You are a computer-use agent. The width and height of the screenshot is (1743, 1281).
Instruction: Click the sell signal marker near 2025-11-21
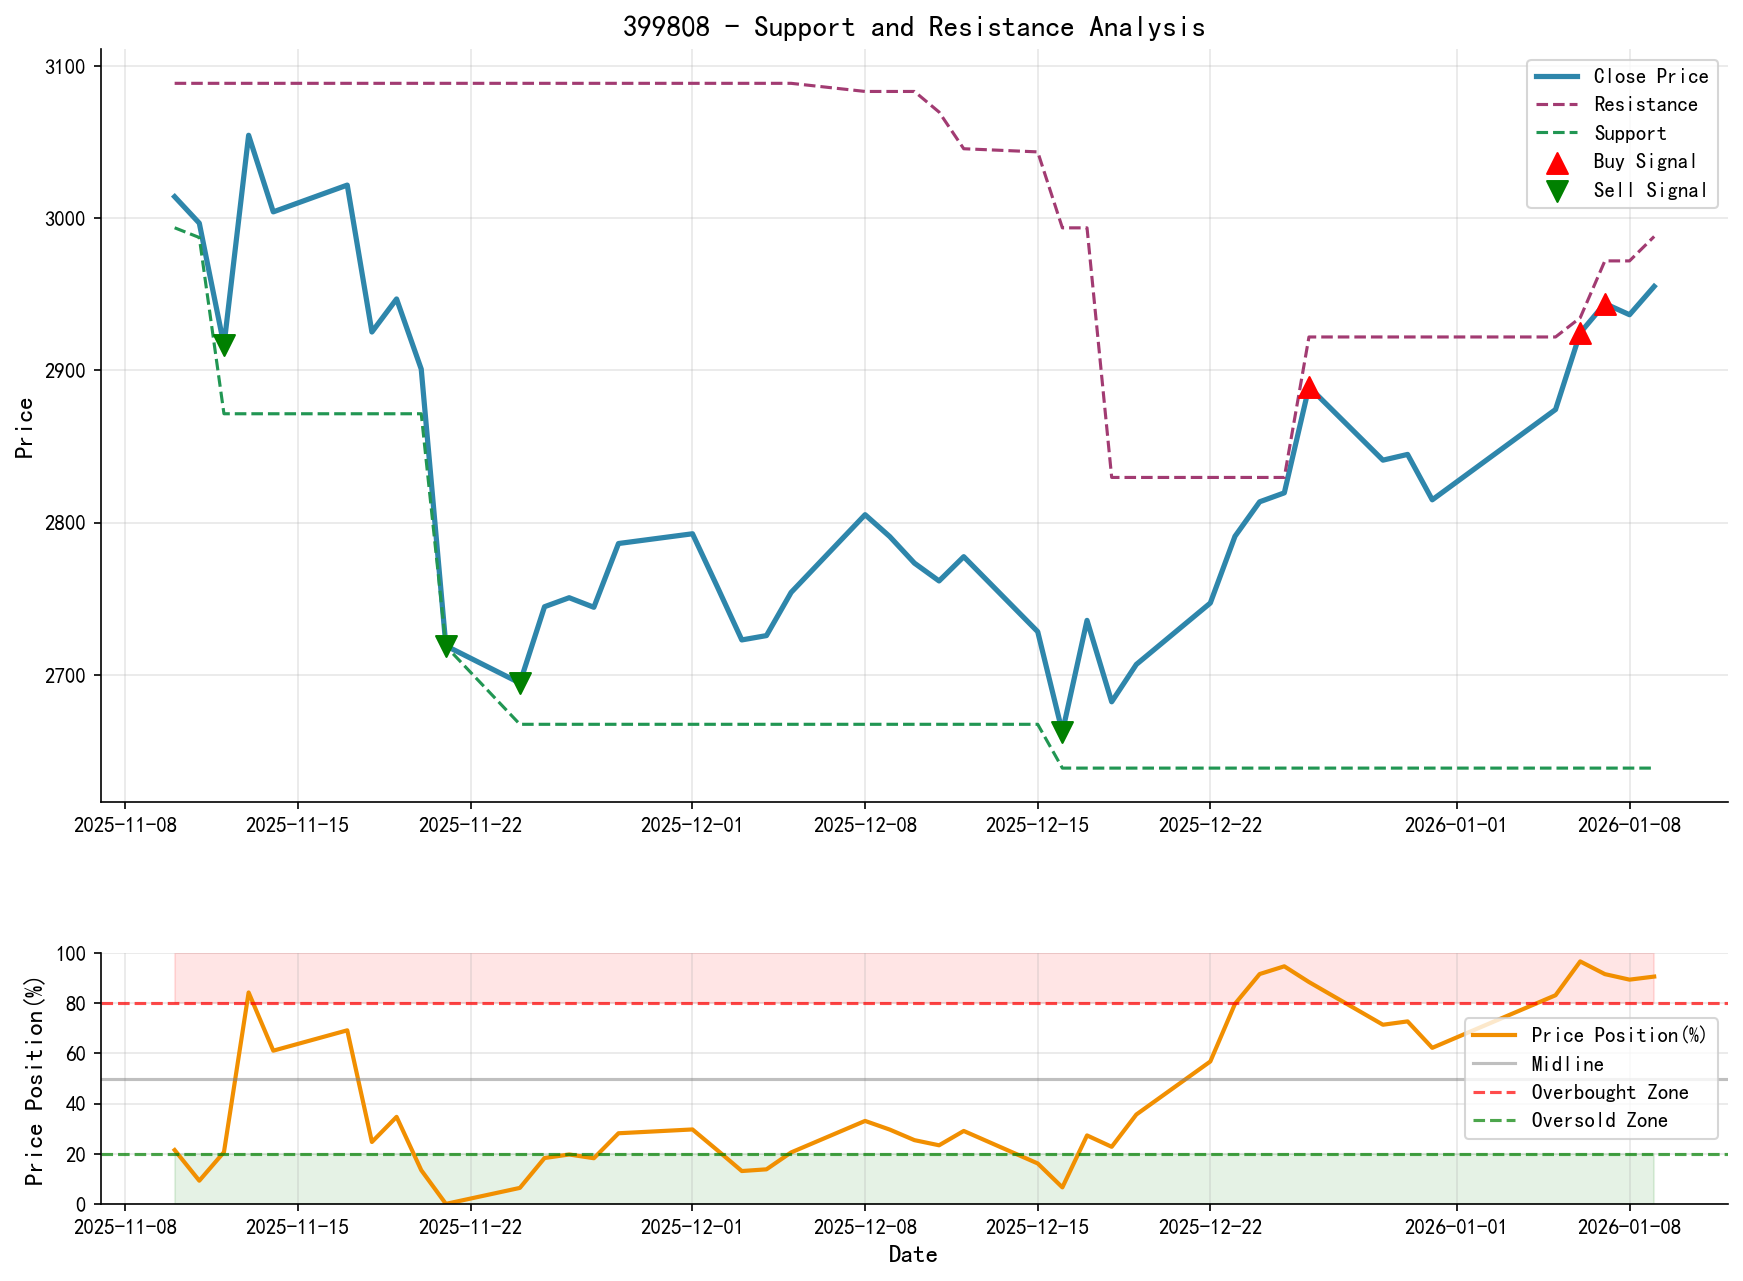pos(445,645)
